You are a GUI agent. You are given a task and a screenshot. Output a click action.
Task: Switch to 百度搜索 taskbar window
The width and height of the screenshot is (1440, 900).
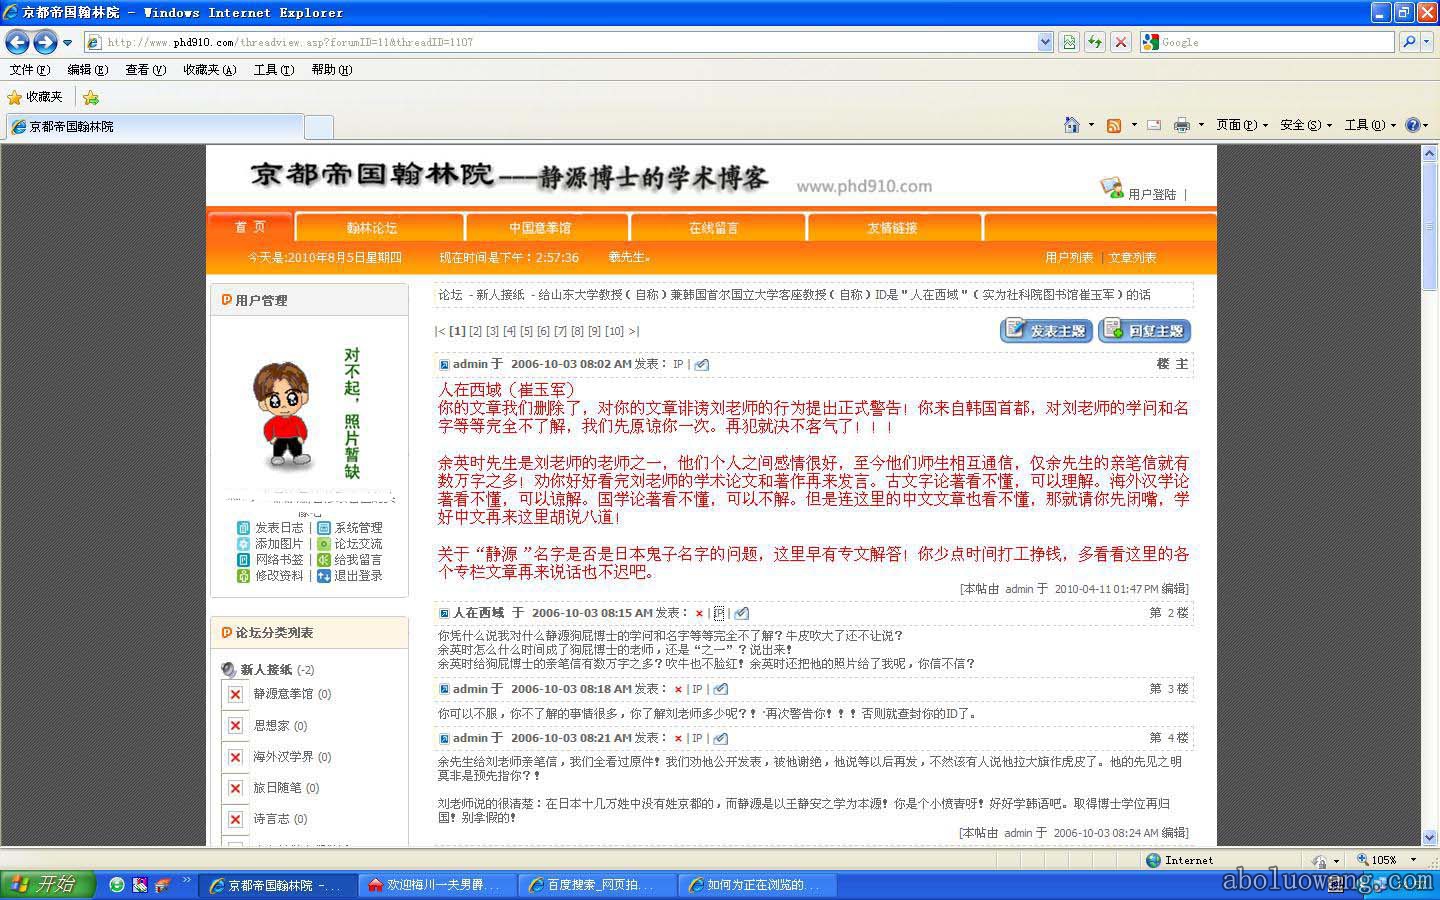pos(596,885)
